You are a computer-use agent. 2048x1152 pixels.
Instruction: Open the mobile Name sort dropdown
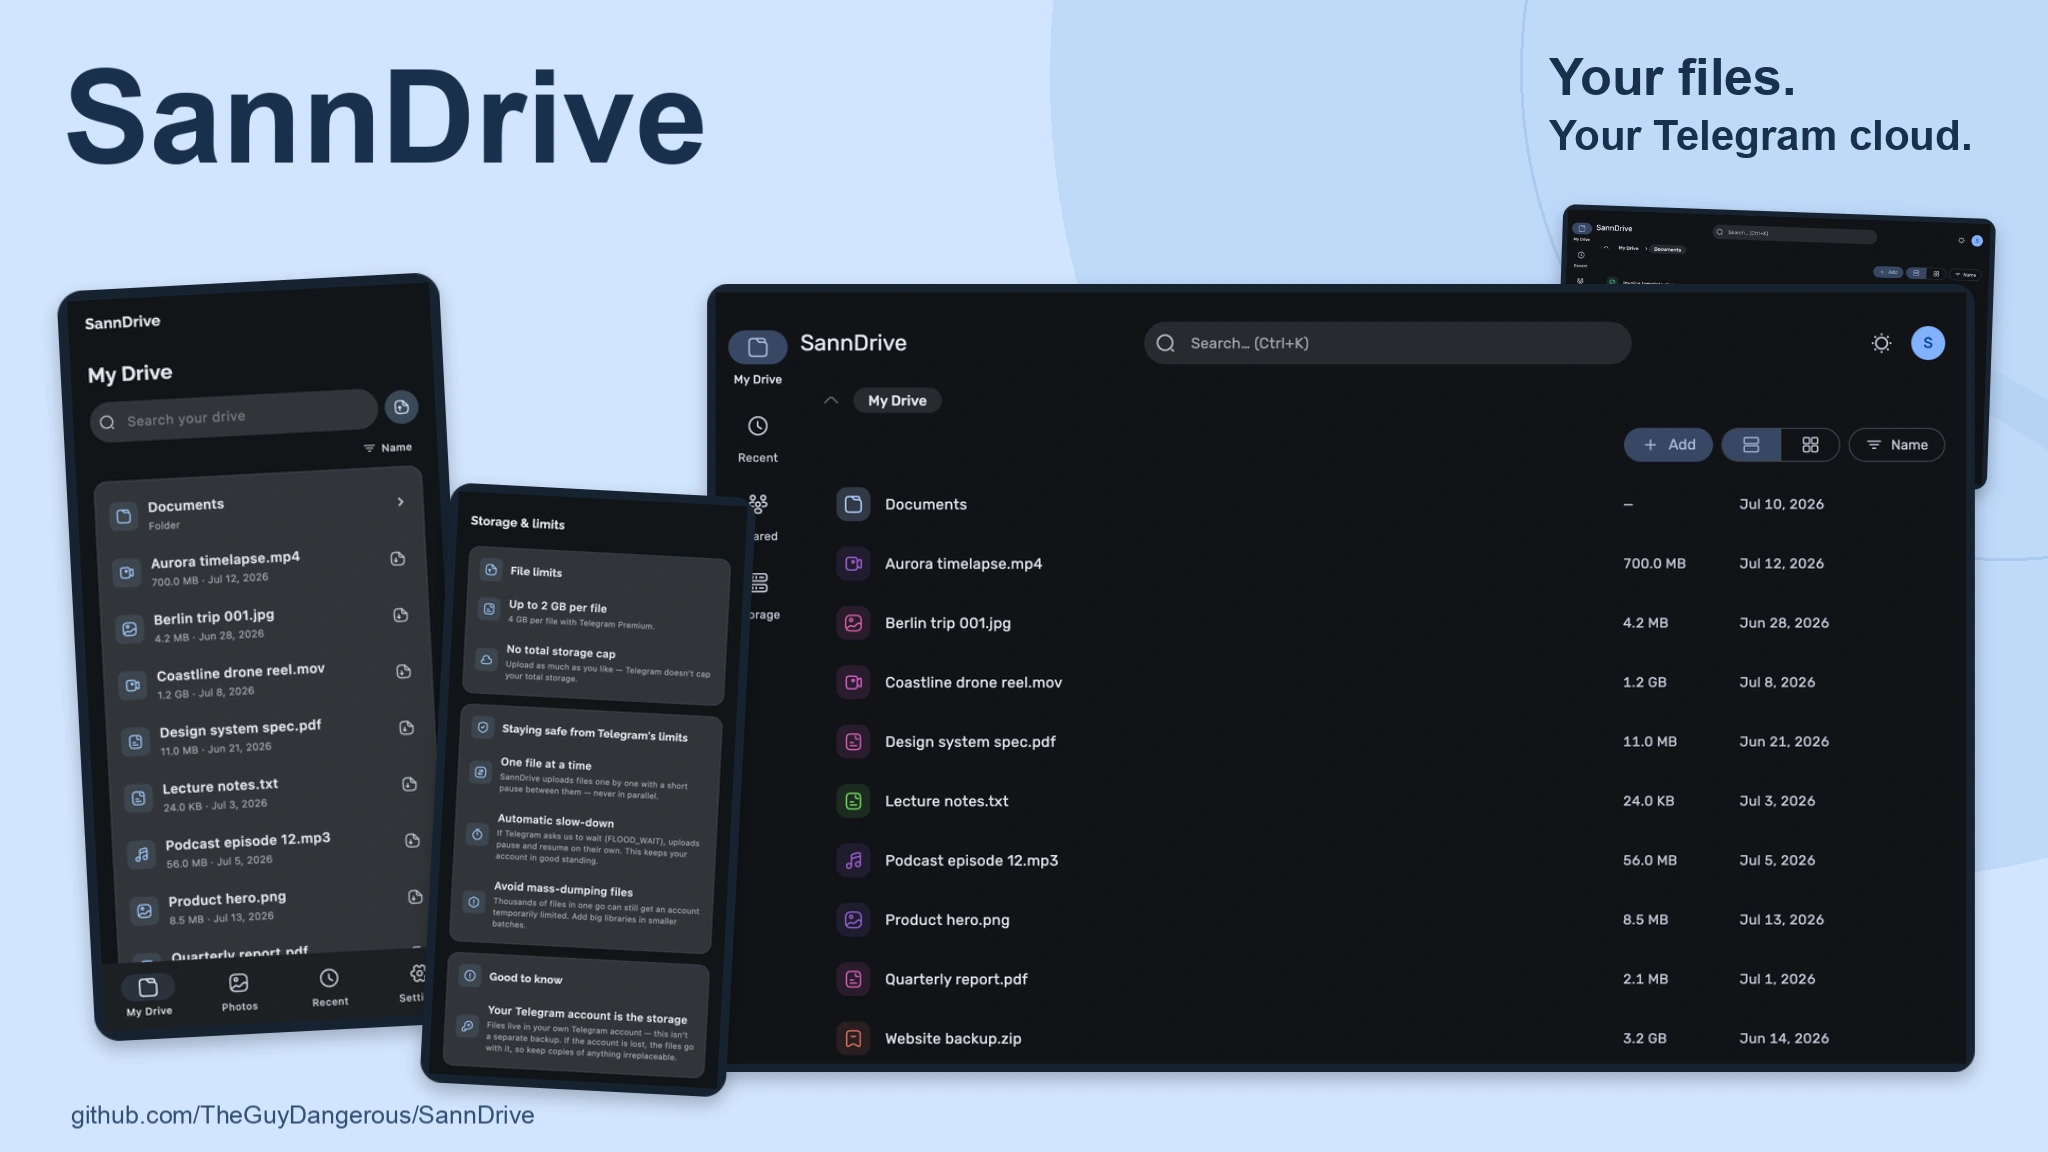click(x=387, y=447)
